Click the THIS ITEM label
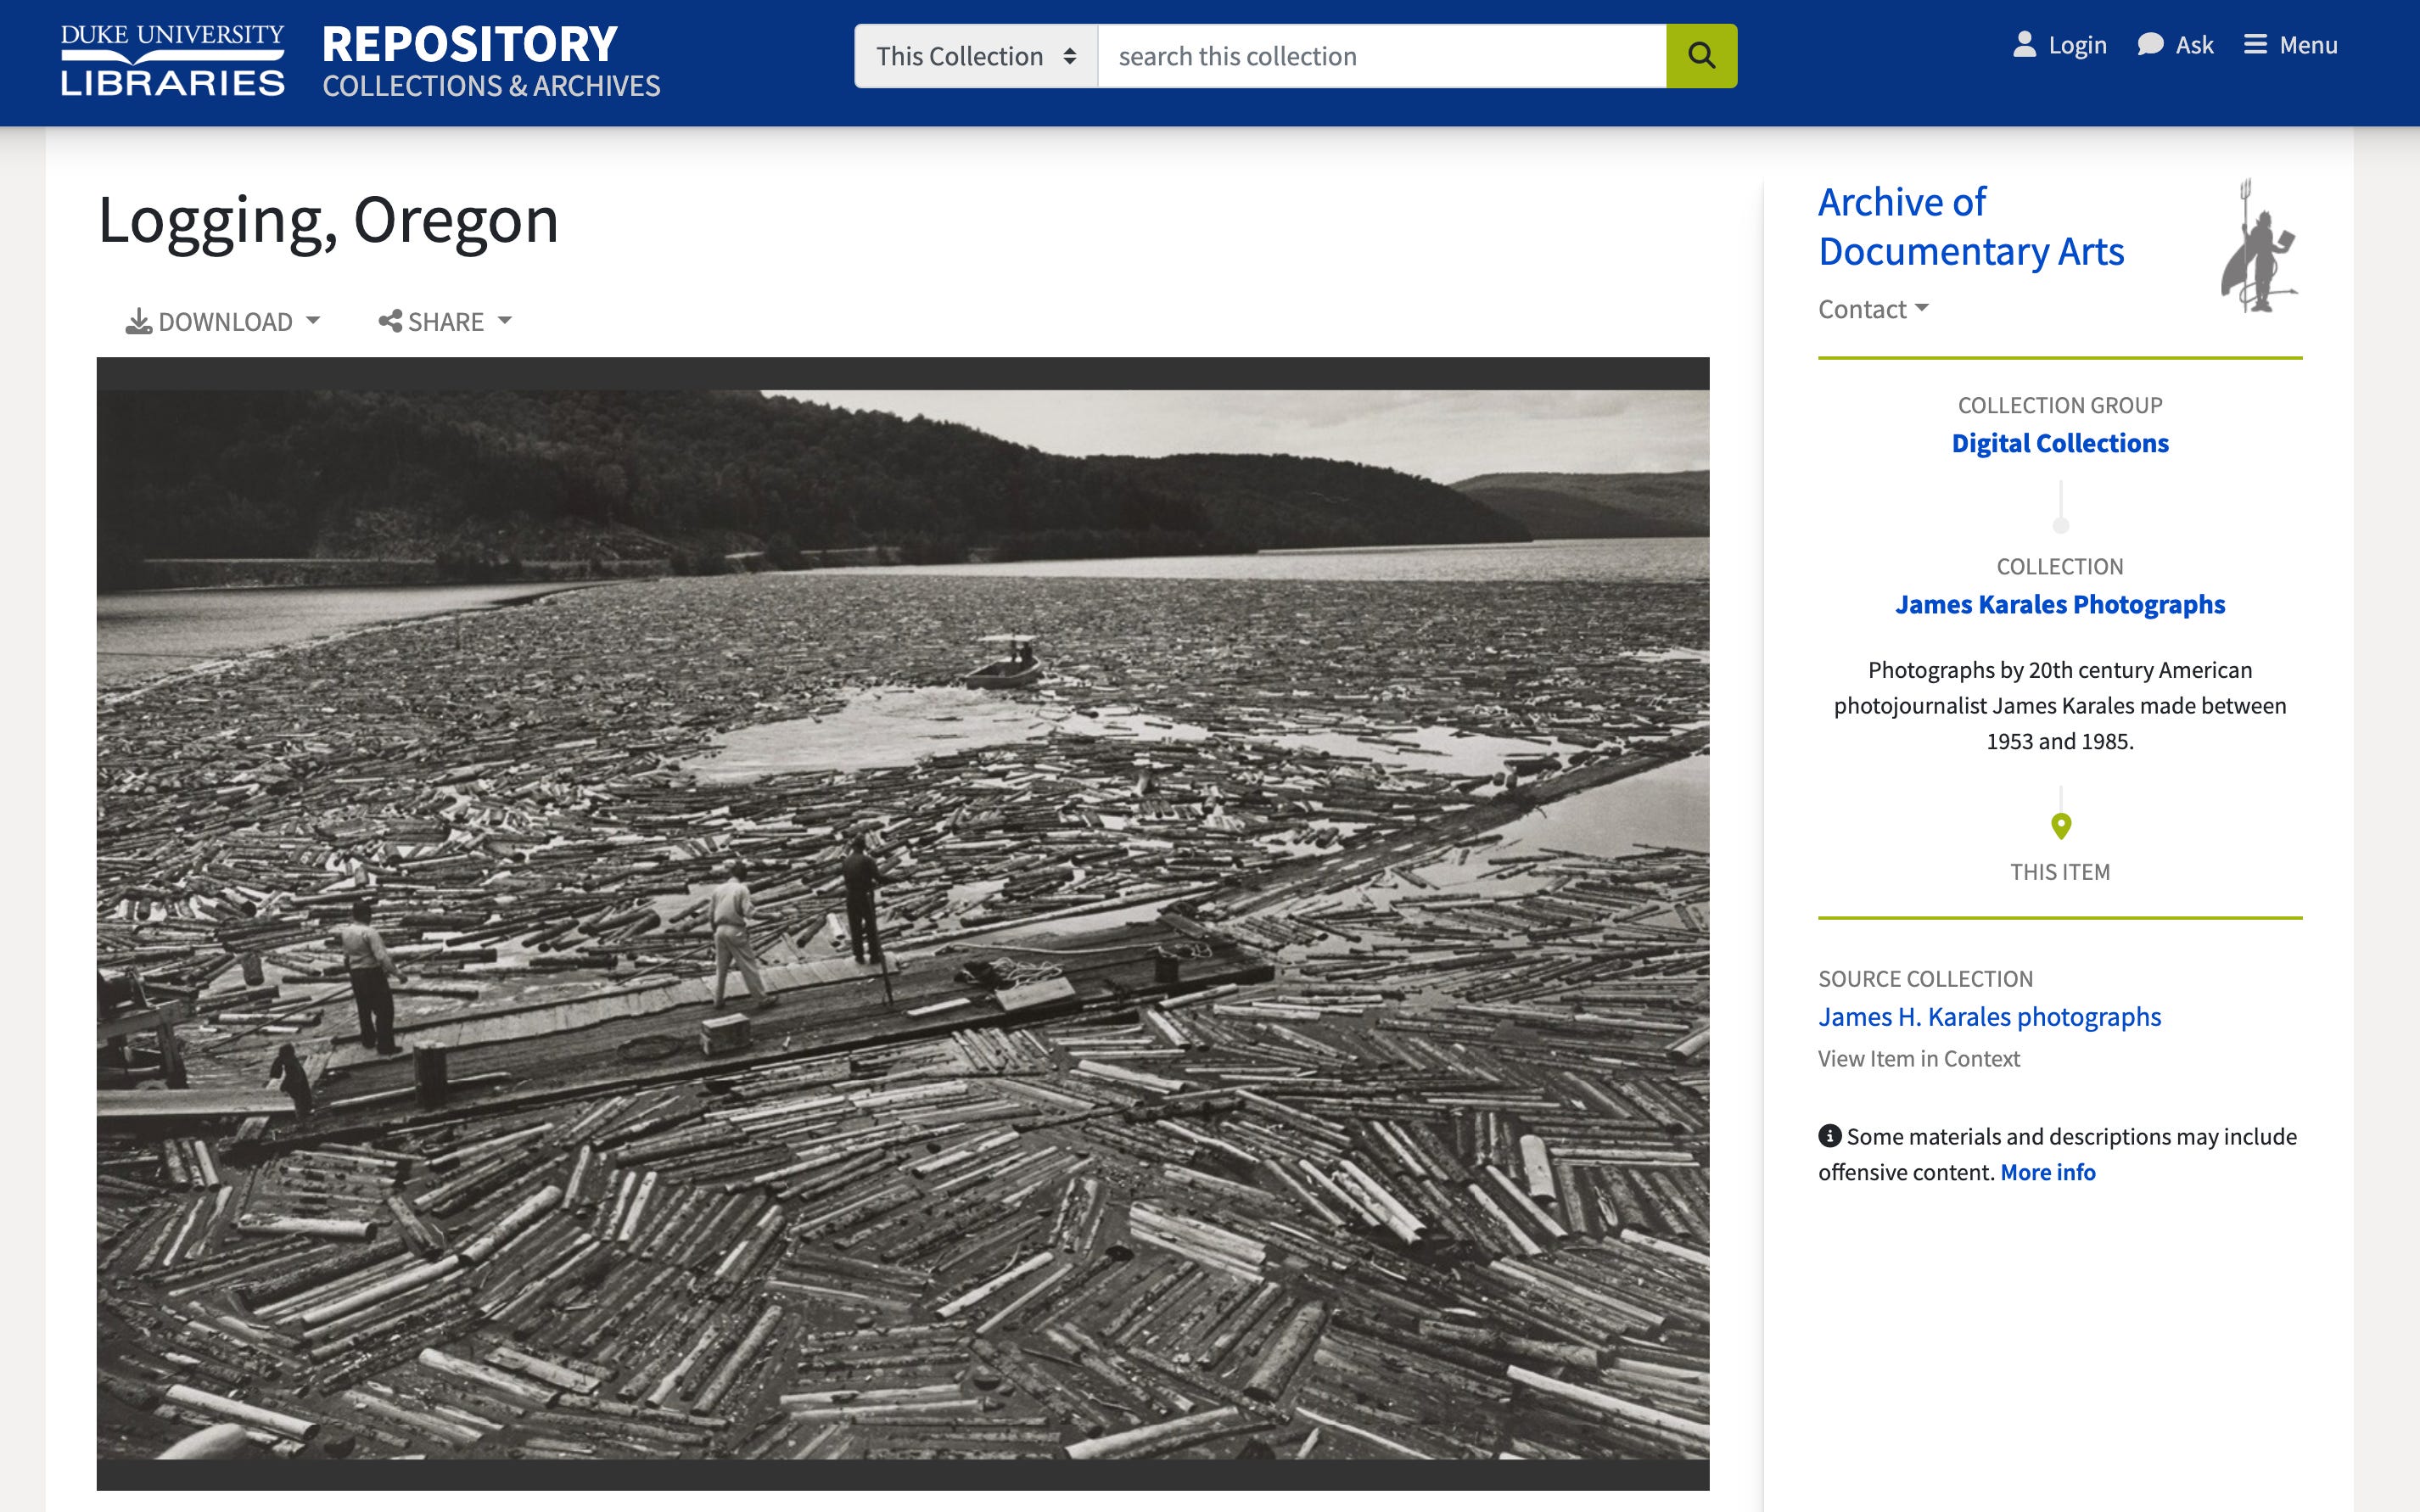This screenshot has height=1512, width=2420. click(2059, 872)
